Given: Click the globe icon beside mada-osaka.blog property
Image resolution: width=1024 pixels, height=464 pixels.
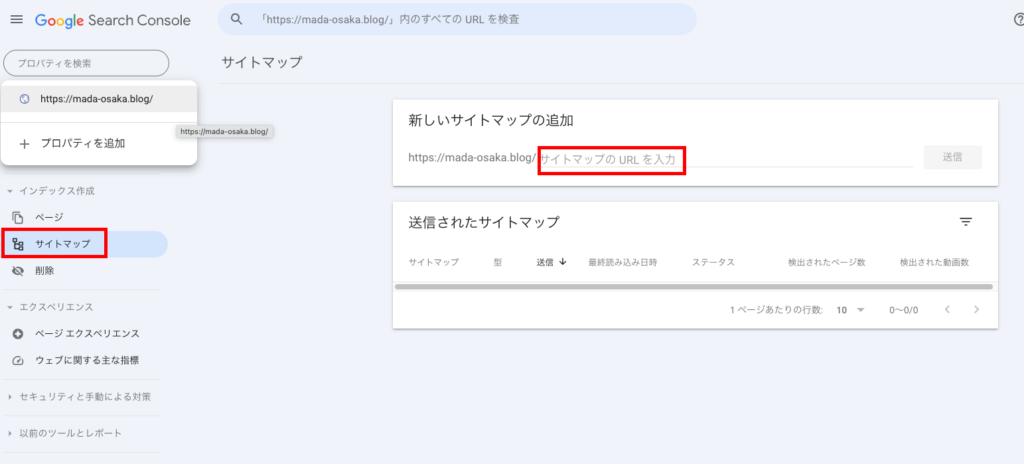Looking at the screenshot, I should tap(25, 99).
